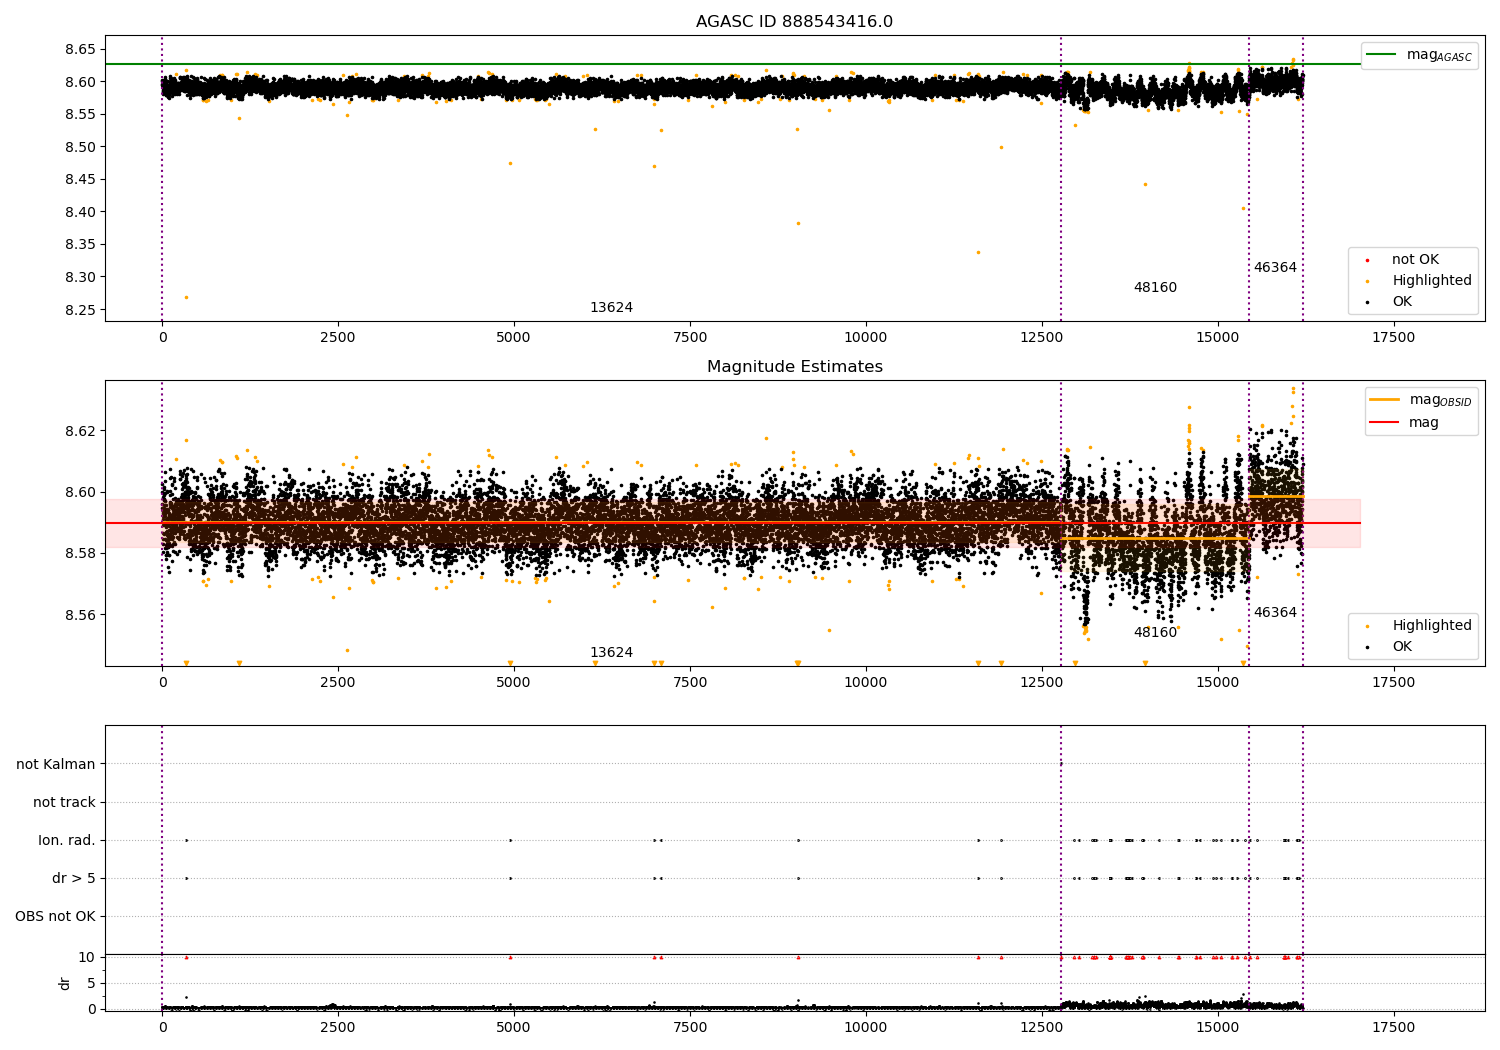Click 'Highlighted' entry in Magnitude Estimates legend

1432,626
